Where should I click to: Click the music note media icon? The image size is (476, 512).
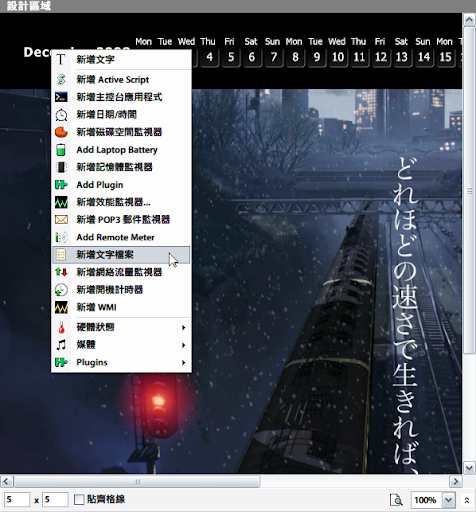[61, 345]
